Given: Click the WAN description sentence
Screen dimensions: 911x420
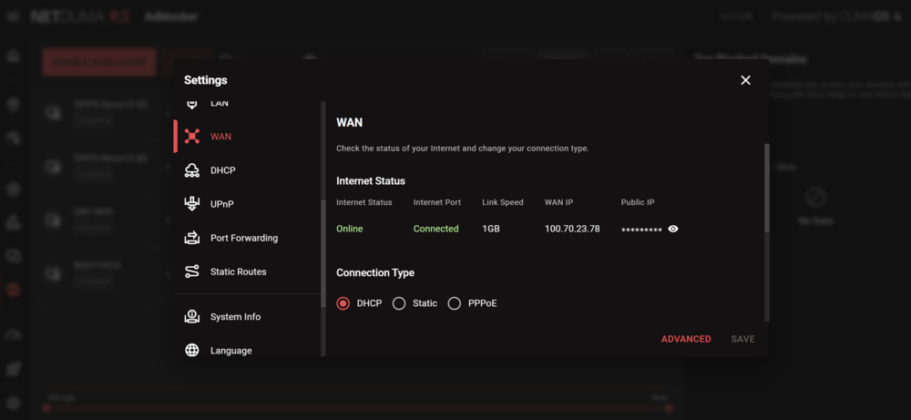Looking at the screenshot, I should tap(462, 148).
